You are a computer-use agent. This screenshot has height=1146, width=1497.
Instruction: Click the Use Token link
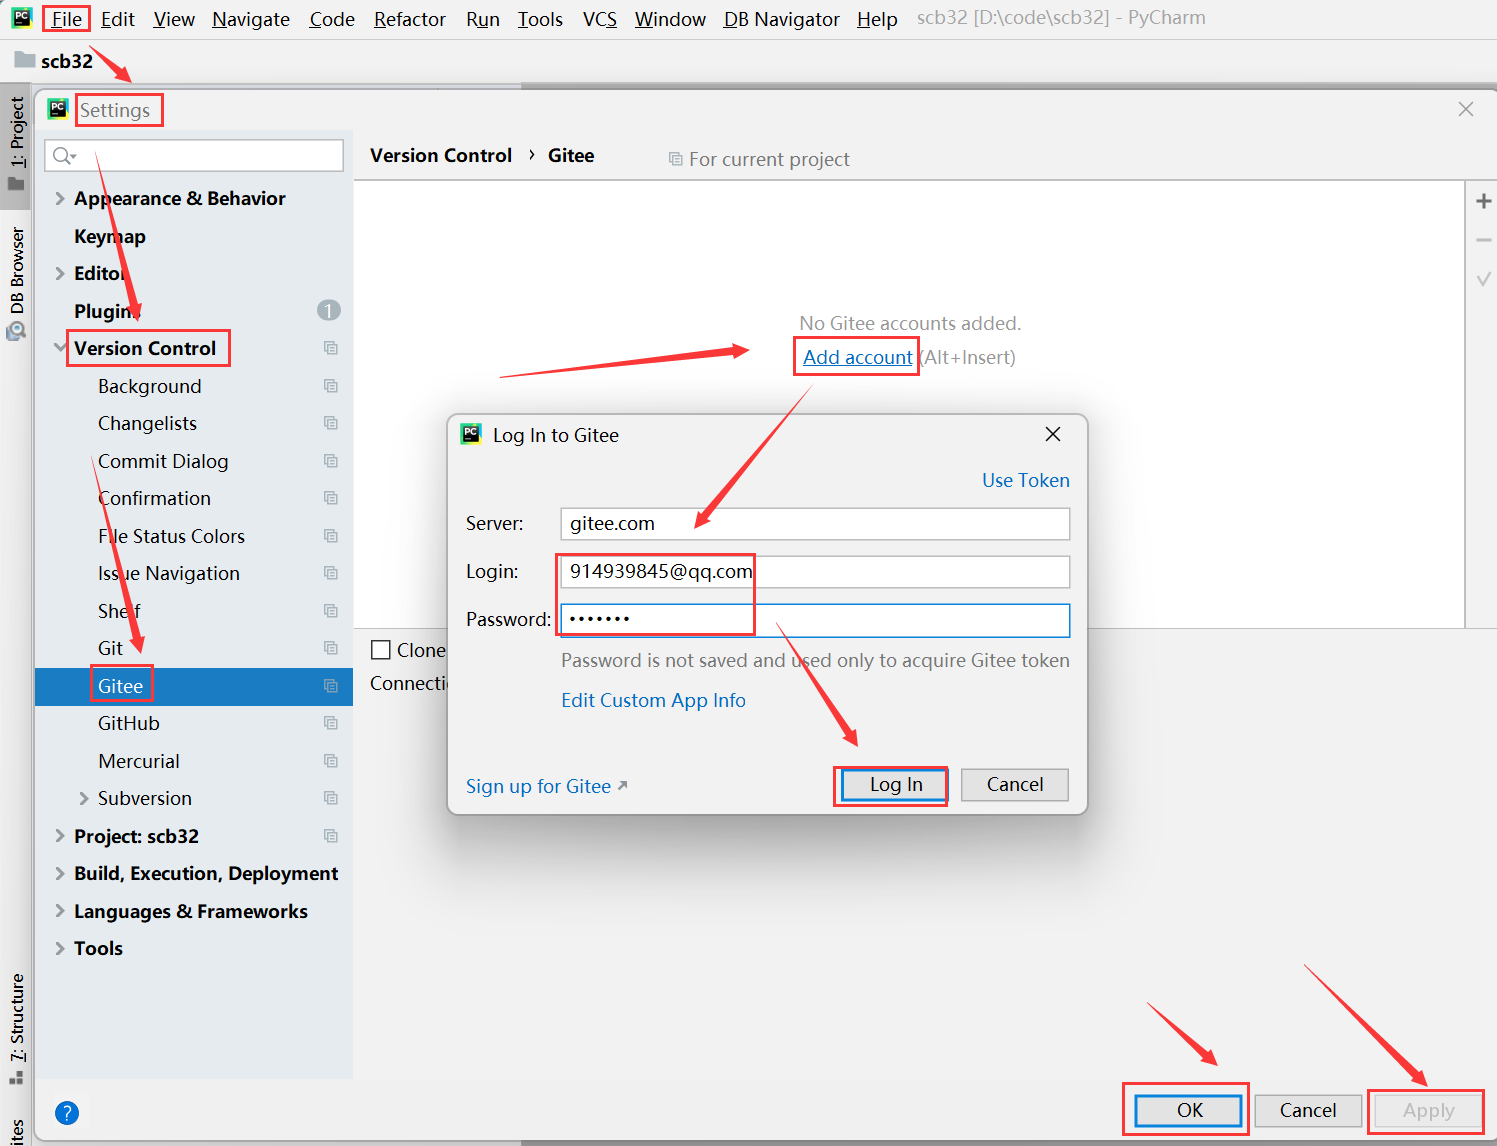[x=1025, y=480]
